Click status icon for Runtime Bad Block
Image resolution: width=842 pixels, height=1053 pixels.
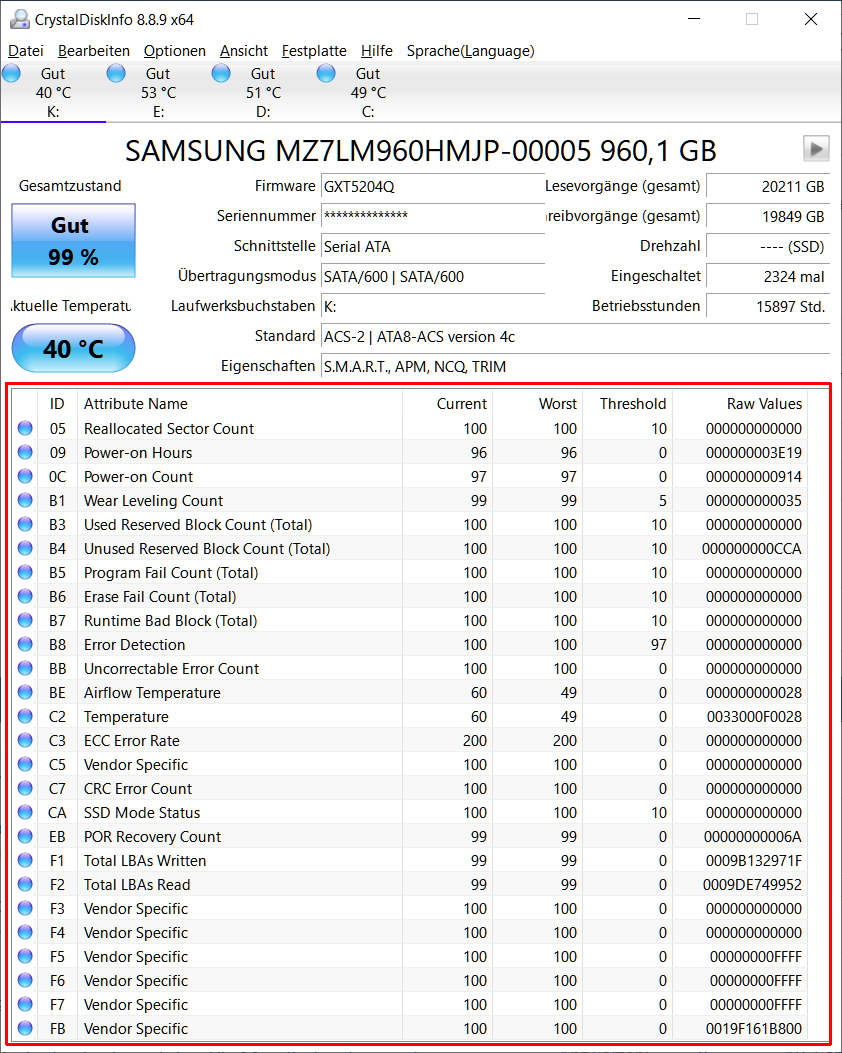point(25,620)
